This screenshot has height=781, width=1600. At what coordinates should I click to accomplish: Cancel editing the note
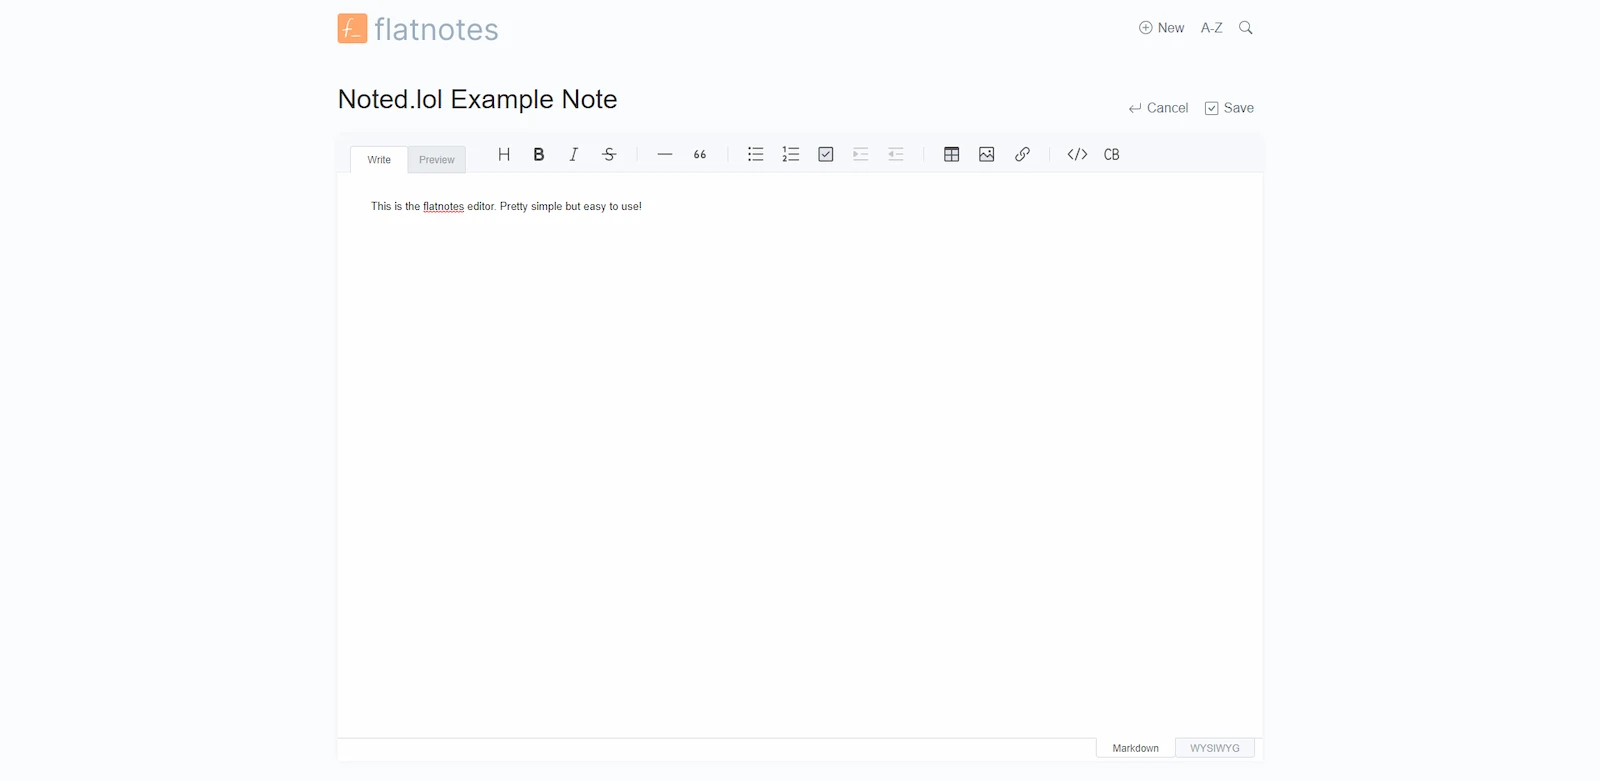[x=1158, y=108]
